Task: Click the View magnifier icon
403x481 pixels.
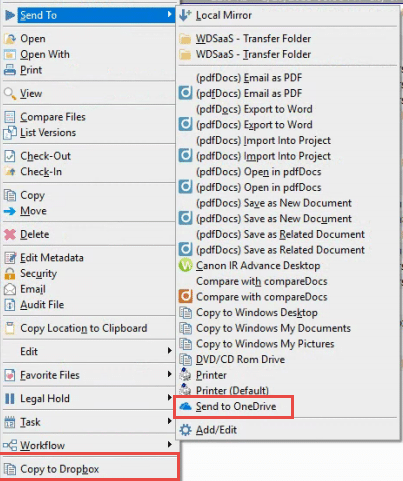Action: point(10,94)
